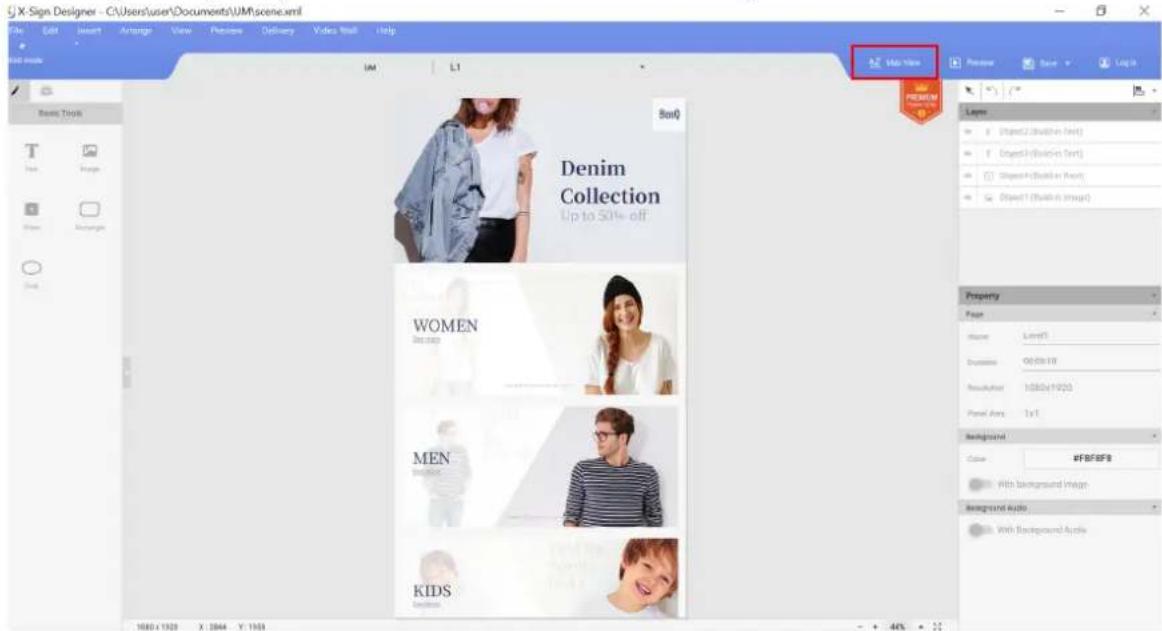Click the Panel Area value 1x1

[1031, 414]
